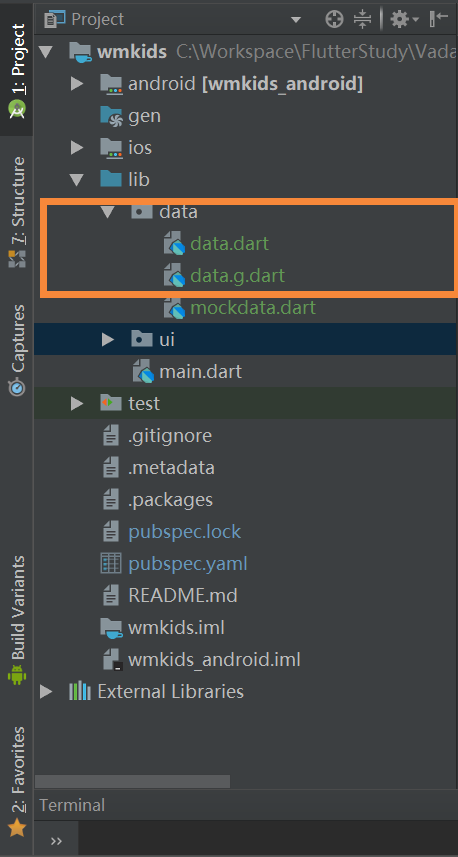Collapse the data folder
The image size is (458, 857).
108,212
